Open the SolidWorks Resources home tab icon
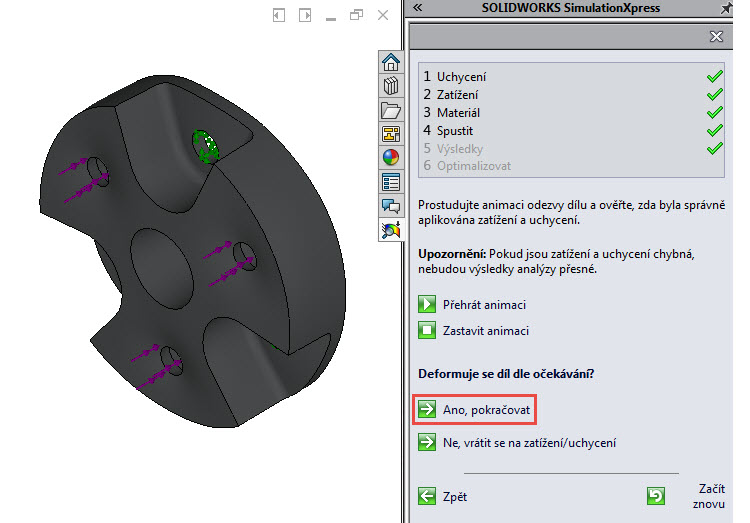This screenshot has width=750, height=523. click(x=391, y=62)
